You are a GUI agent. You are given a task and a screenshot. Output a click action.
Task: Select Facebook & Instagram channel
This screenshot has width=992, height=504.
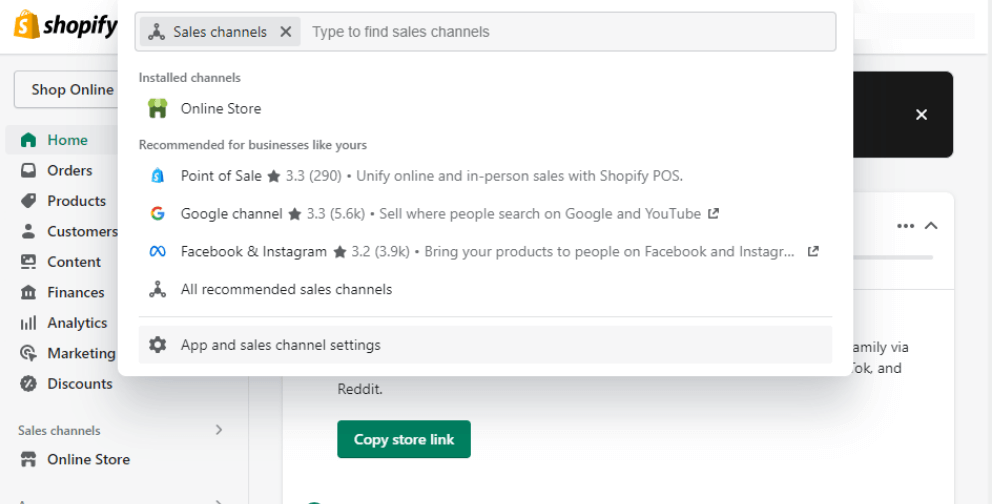point(485,252)
